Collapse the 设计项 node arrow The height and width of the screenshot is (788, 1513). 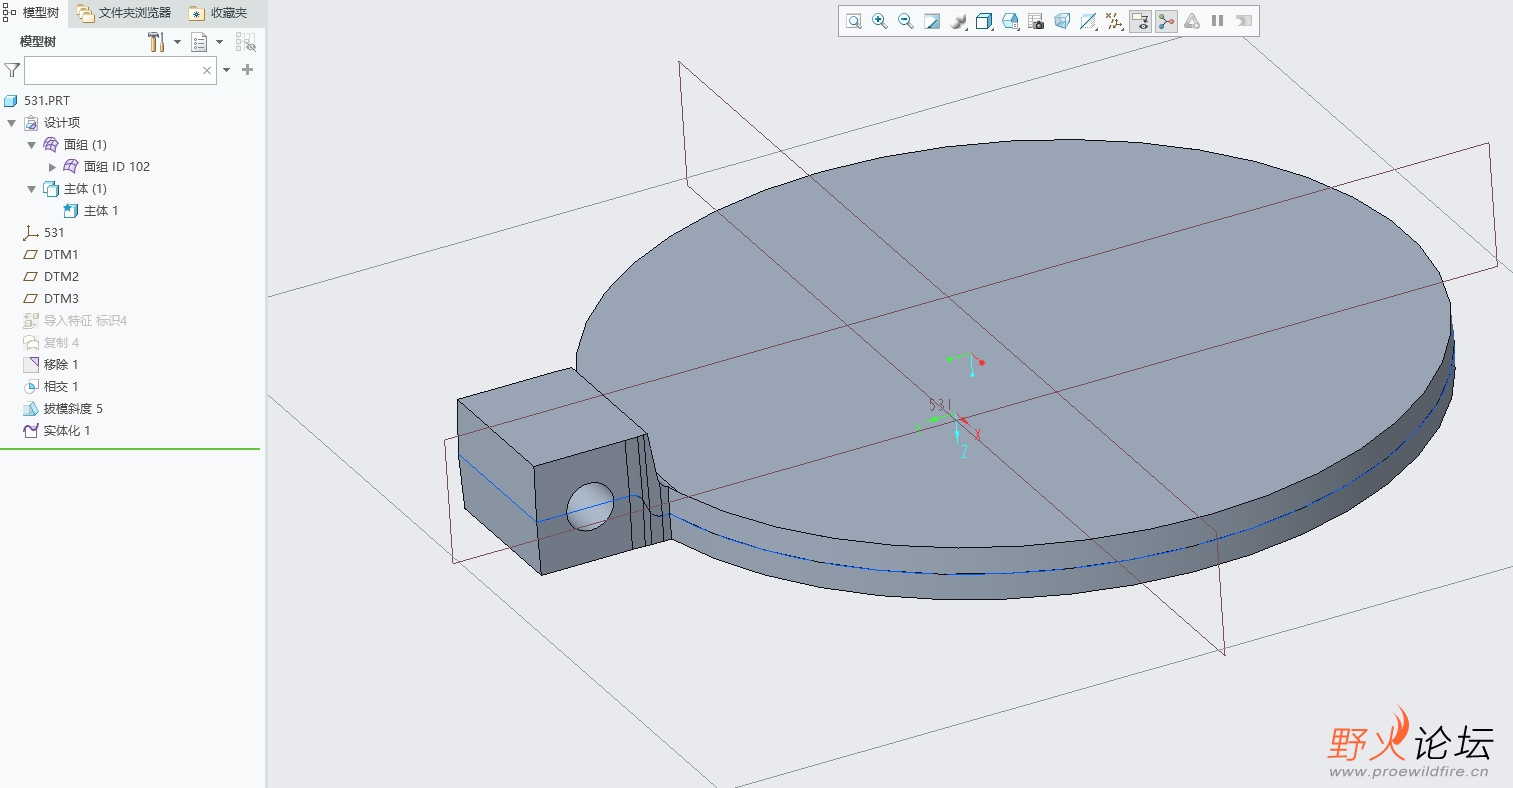point(12,123)
